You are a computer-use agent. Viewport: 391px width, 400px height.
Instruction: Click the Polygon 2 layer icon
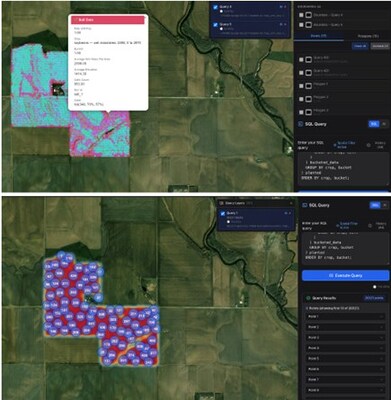(x=309, y=99)
